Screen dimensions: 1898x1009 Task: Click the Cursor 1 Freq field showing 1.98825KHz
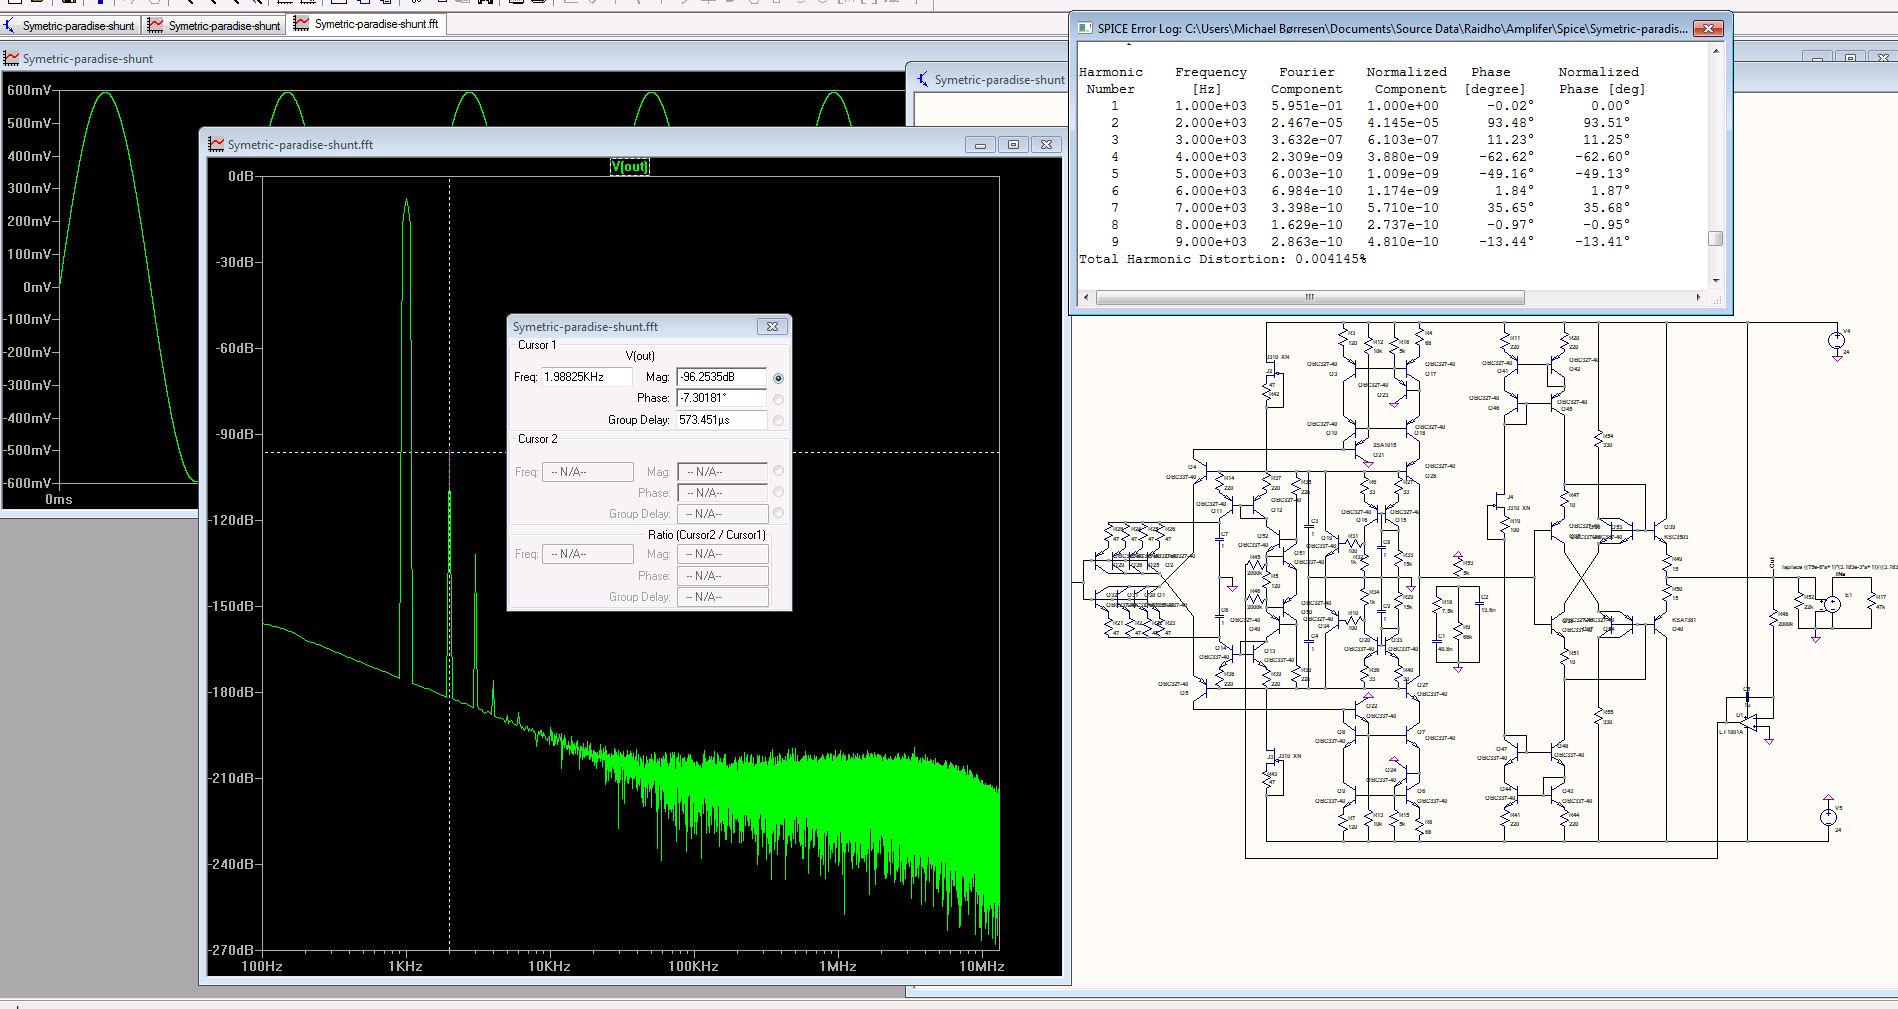587,377
